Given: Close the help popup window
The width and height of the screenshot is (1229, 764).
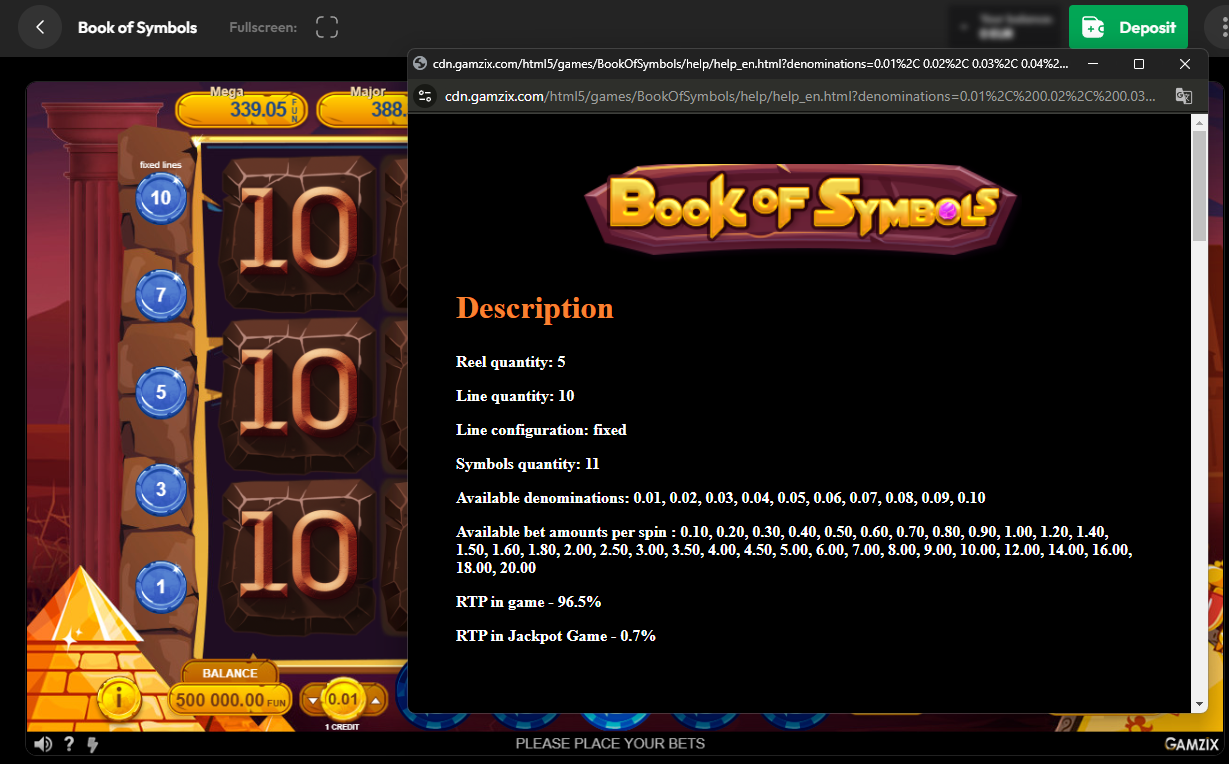Looking at the screenshot, I should [1185, 63].
